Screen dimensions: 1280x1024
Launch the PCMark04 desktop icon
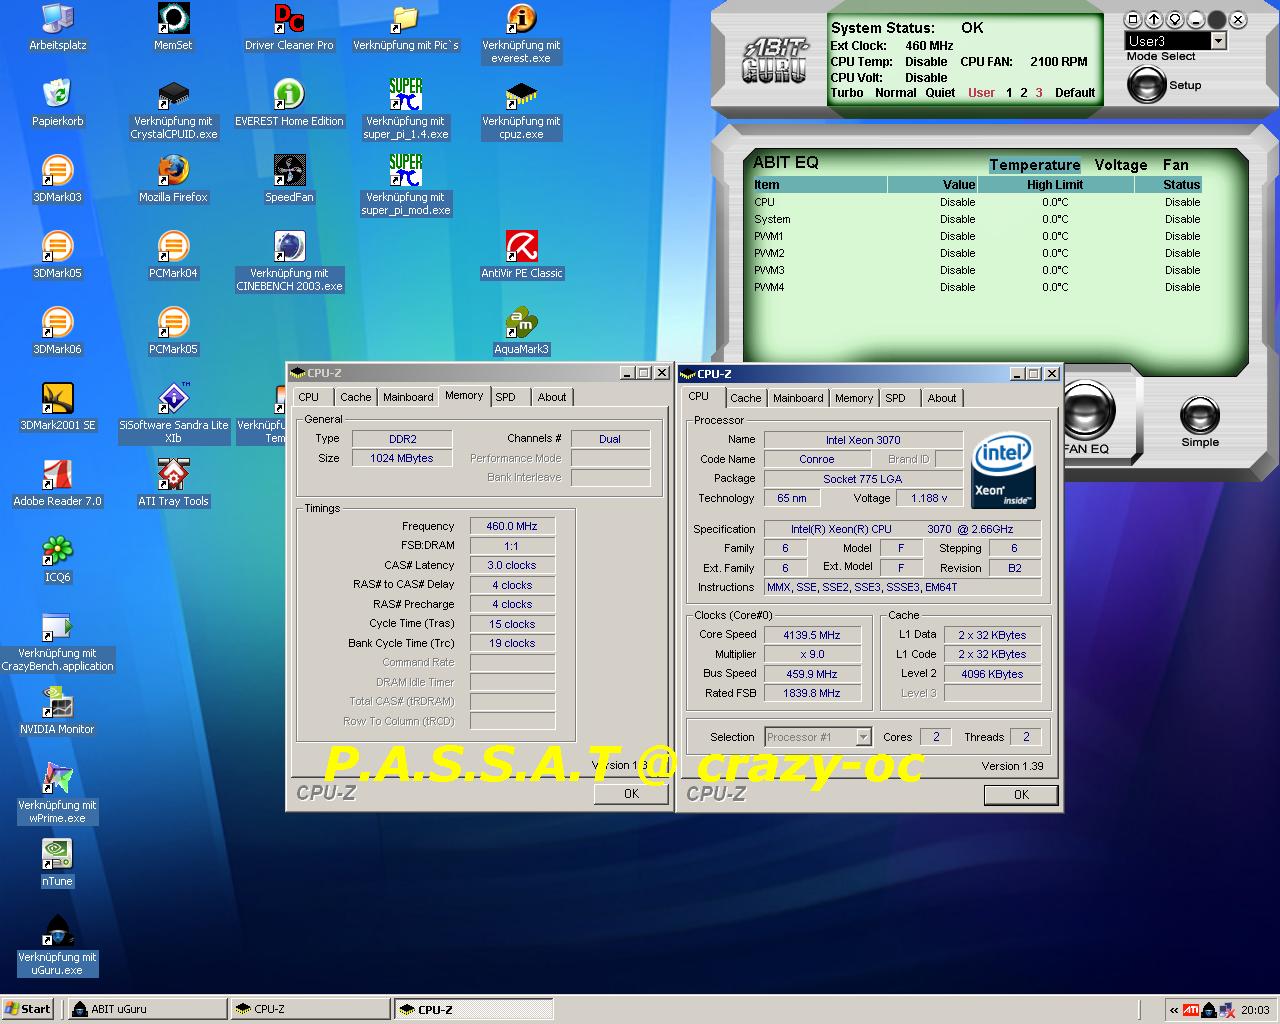coord(173,255)
